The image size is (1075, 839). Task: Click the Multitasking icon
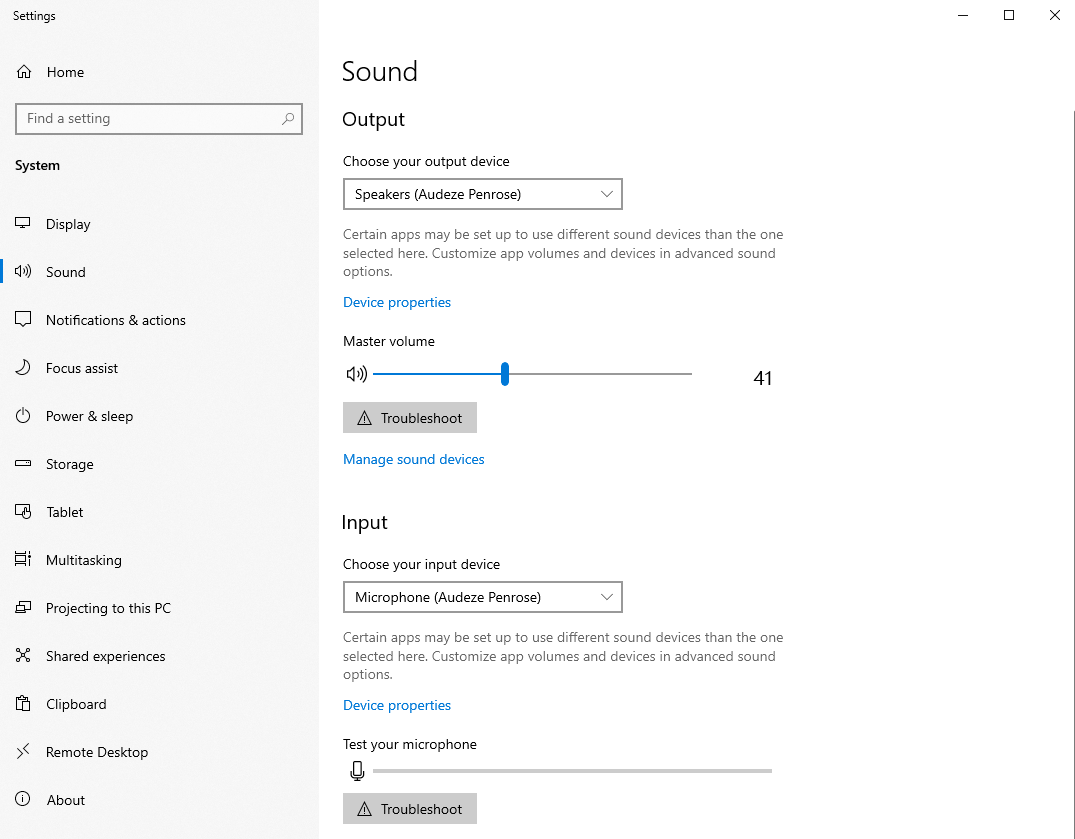point(23,559)
